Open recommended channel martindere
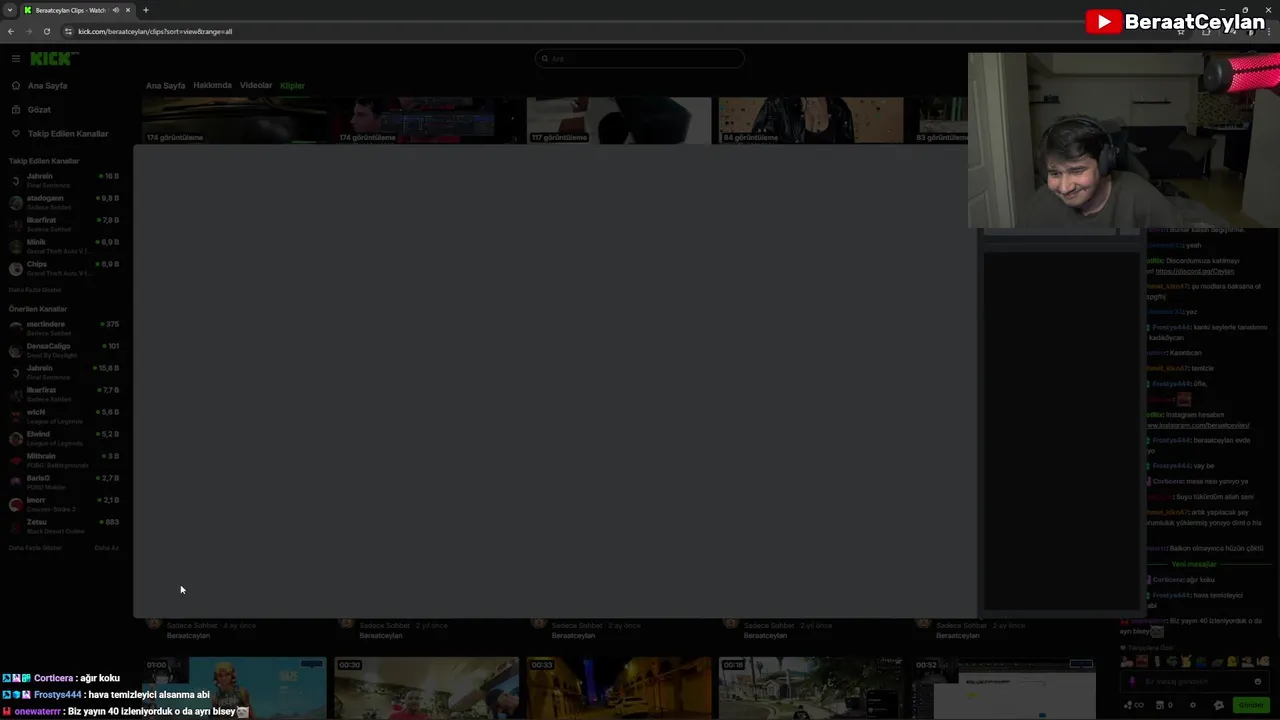 [64, 328]
